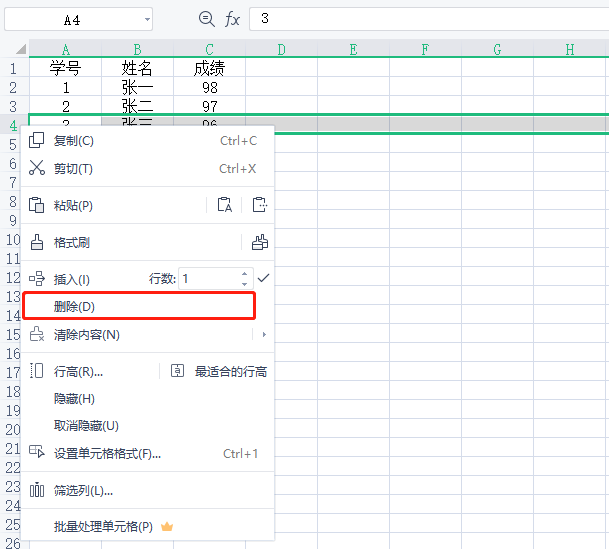Click cell C2 containing 98

(x=209, y=87)
